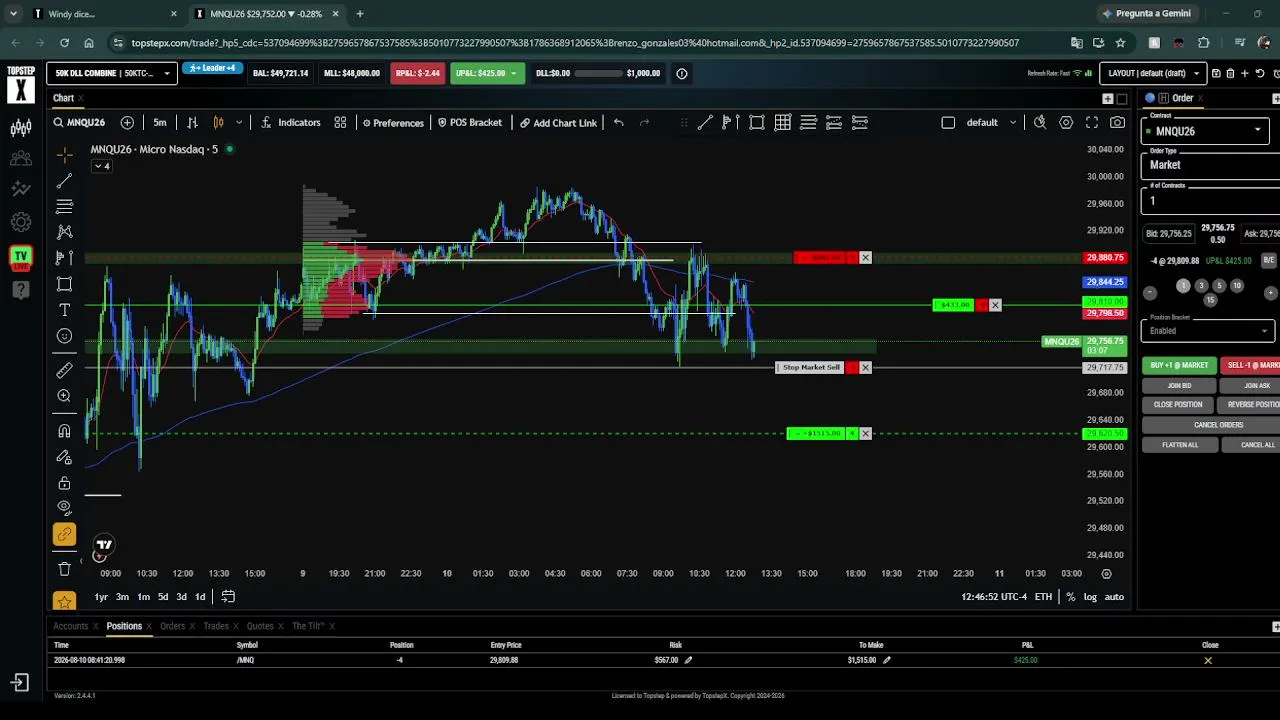Select the Text annotation tool
Screen dimensions: 1280x720
coord(64,310)
